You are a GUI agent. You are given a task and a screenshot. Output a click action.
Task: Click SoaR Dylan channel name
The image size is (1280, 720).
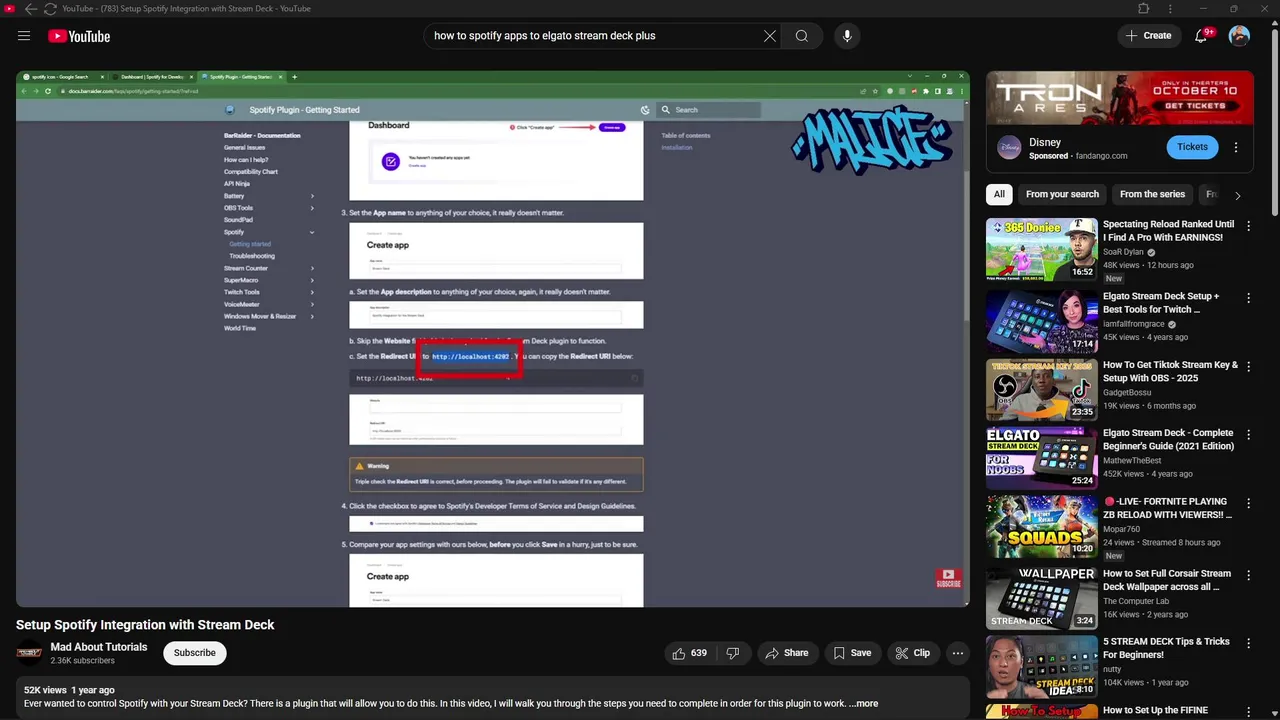[x=1123, y=252]
